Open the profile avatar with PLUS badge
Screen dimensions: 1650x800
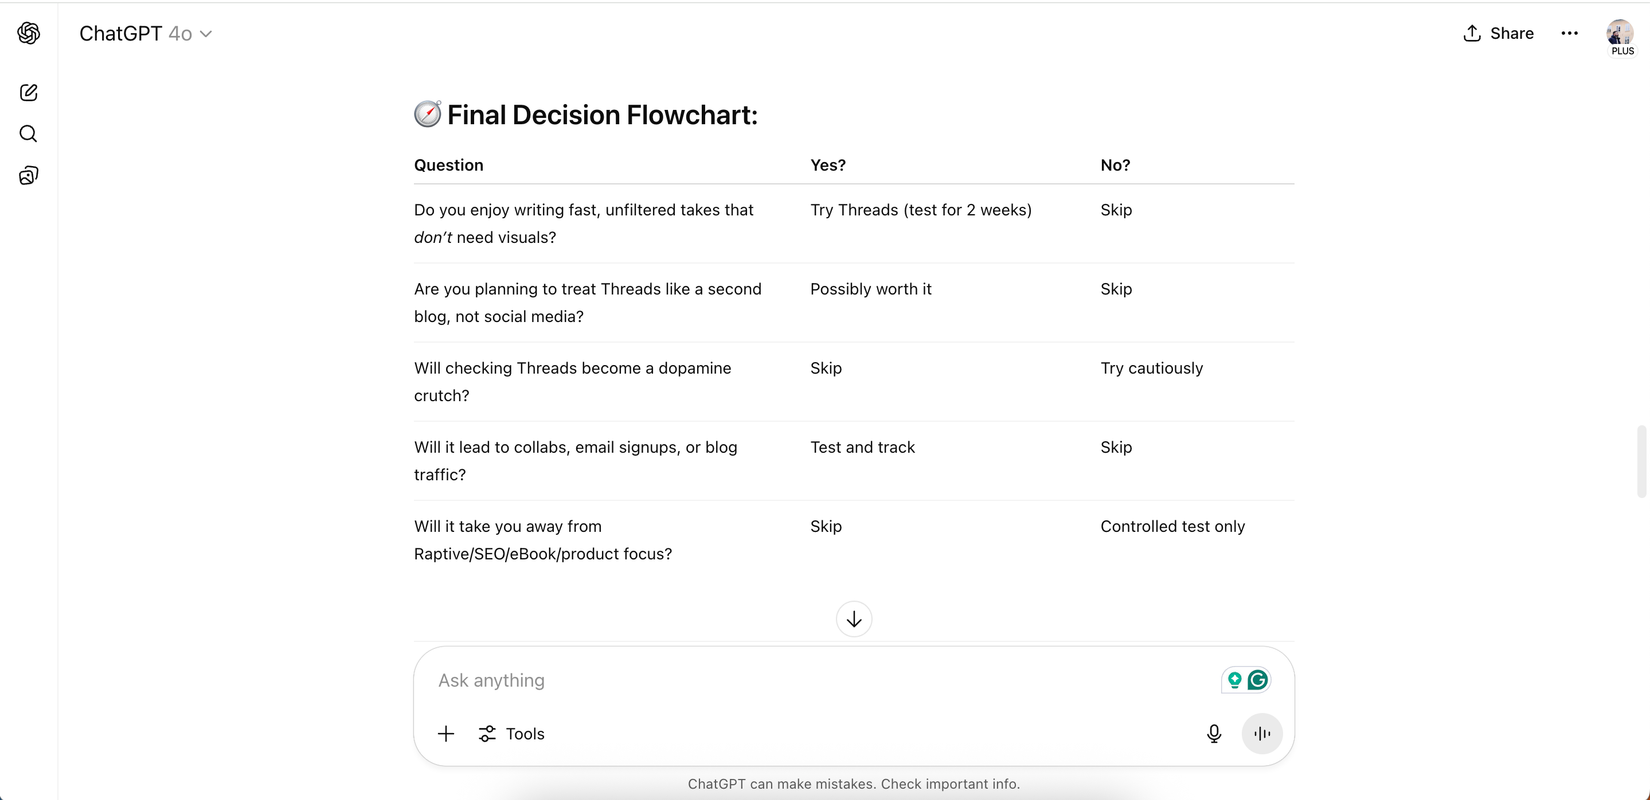1620,36
